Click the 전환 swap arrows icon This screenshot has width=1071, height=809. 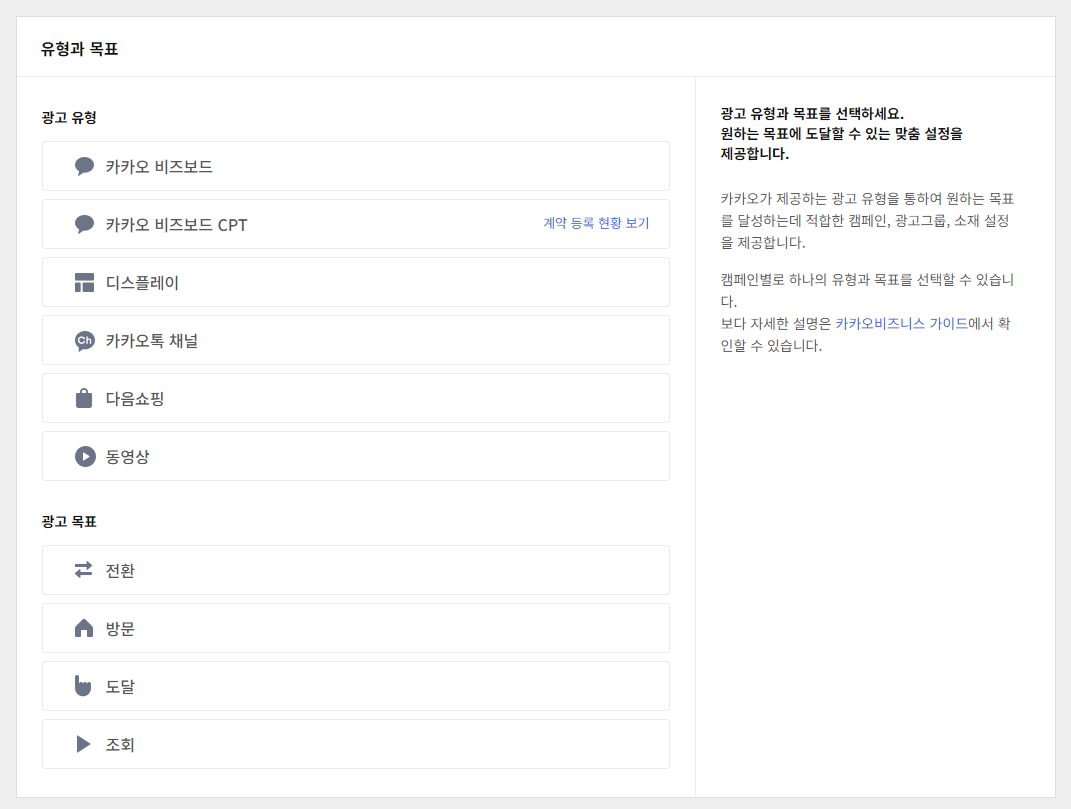(x=83, y=570)
